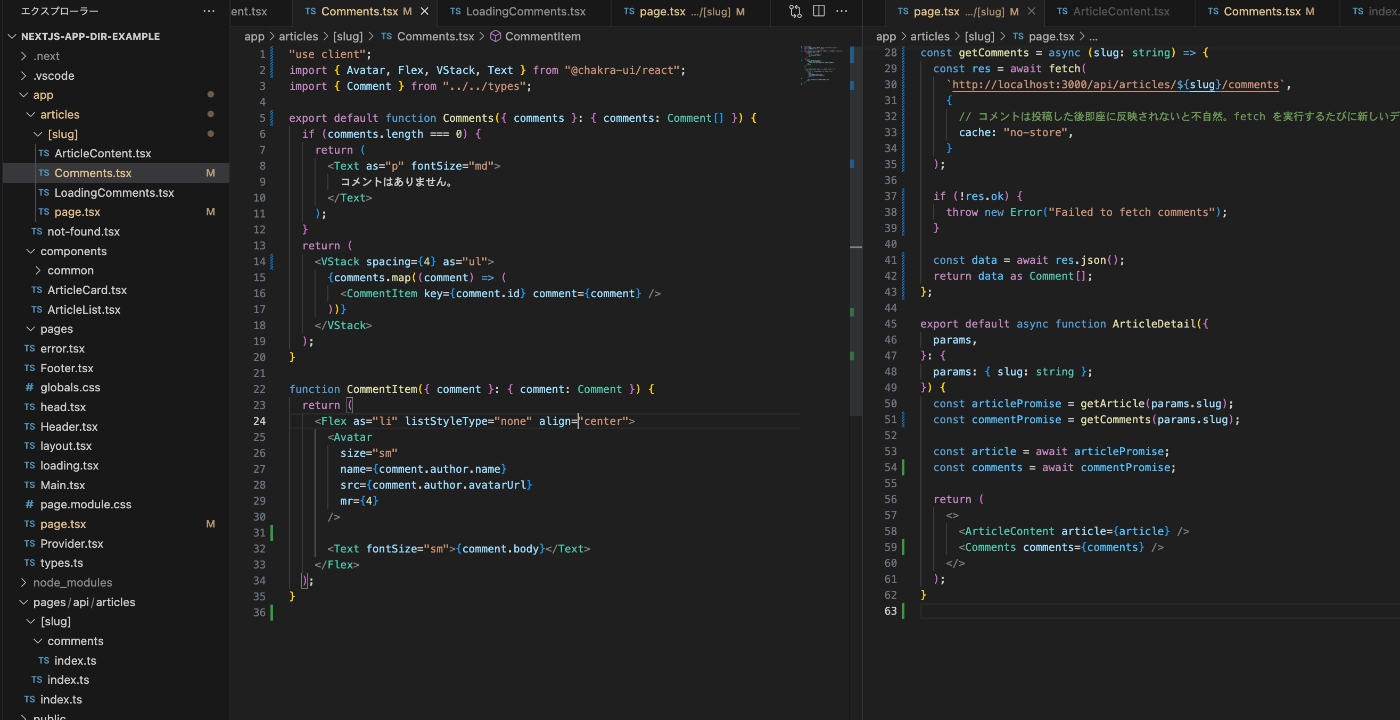Click line number 63 in right editor
1400x720 pixels.
pyautogui.click(x=890, y=611)
